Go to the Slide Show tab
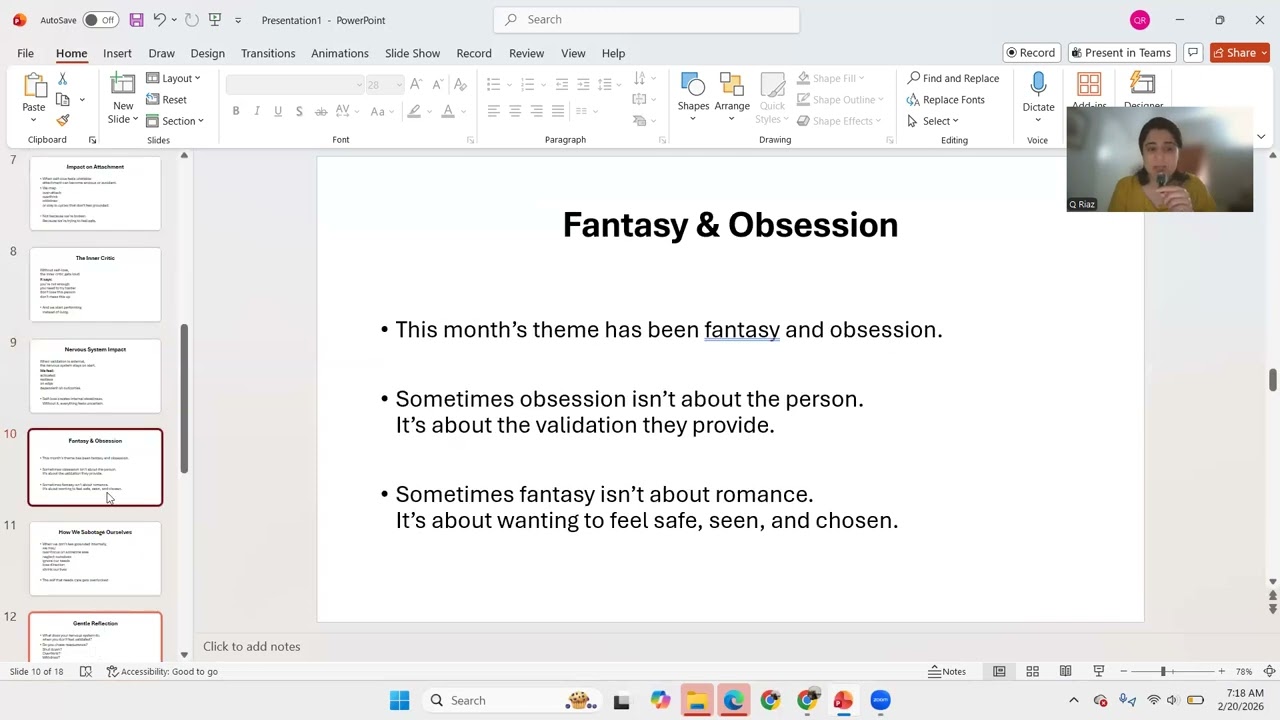This screenshot has height=720, width=1280. click(412, 53)
